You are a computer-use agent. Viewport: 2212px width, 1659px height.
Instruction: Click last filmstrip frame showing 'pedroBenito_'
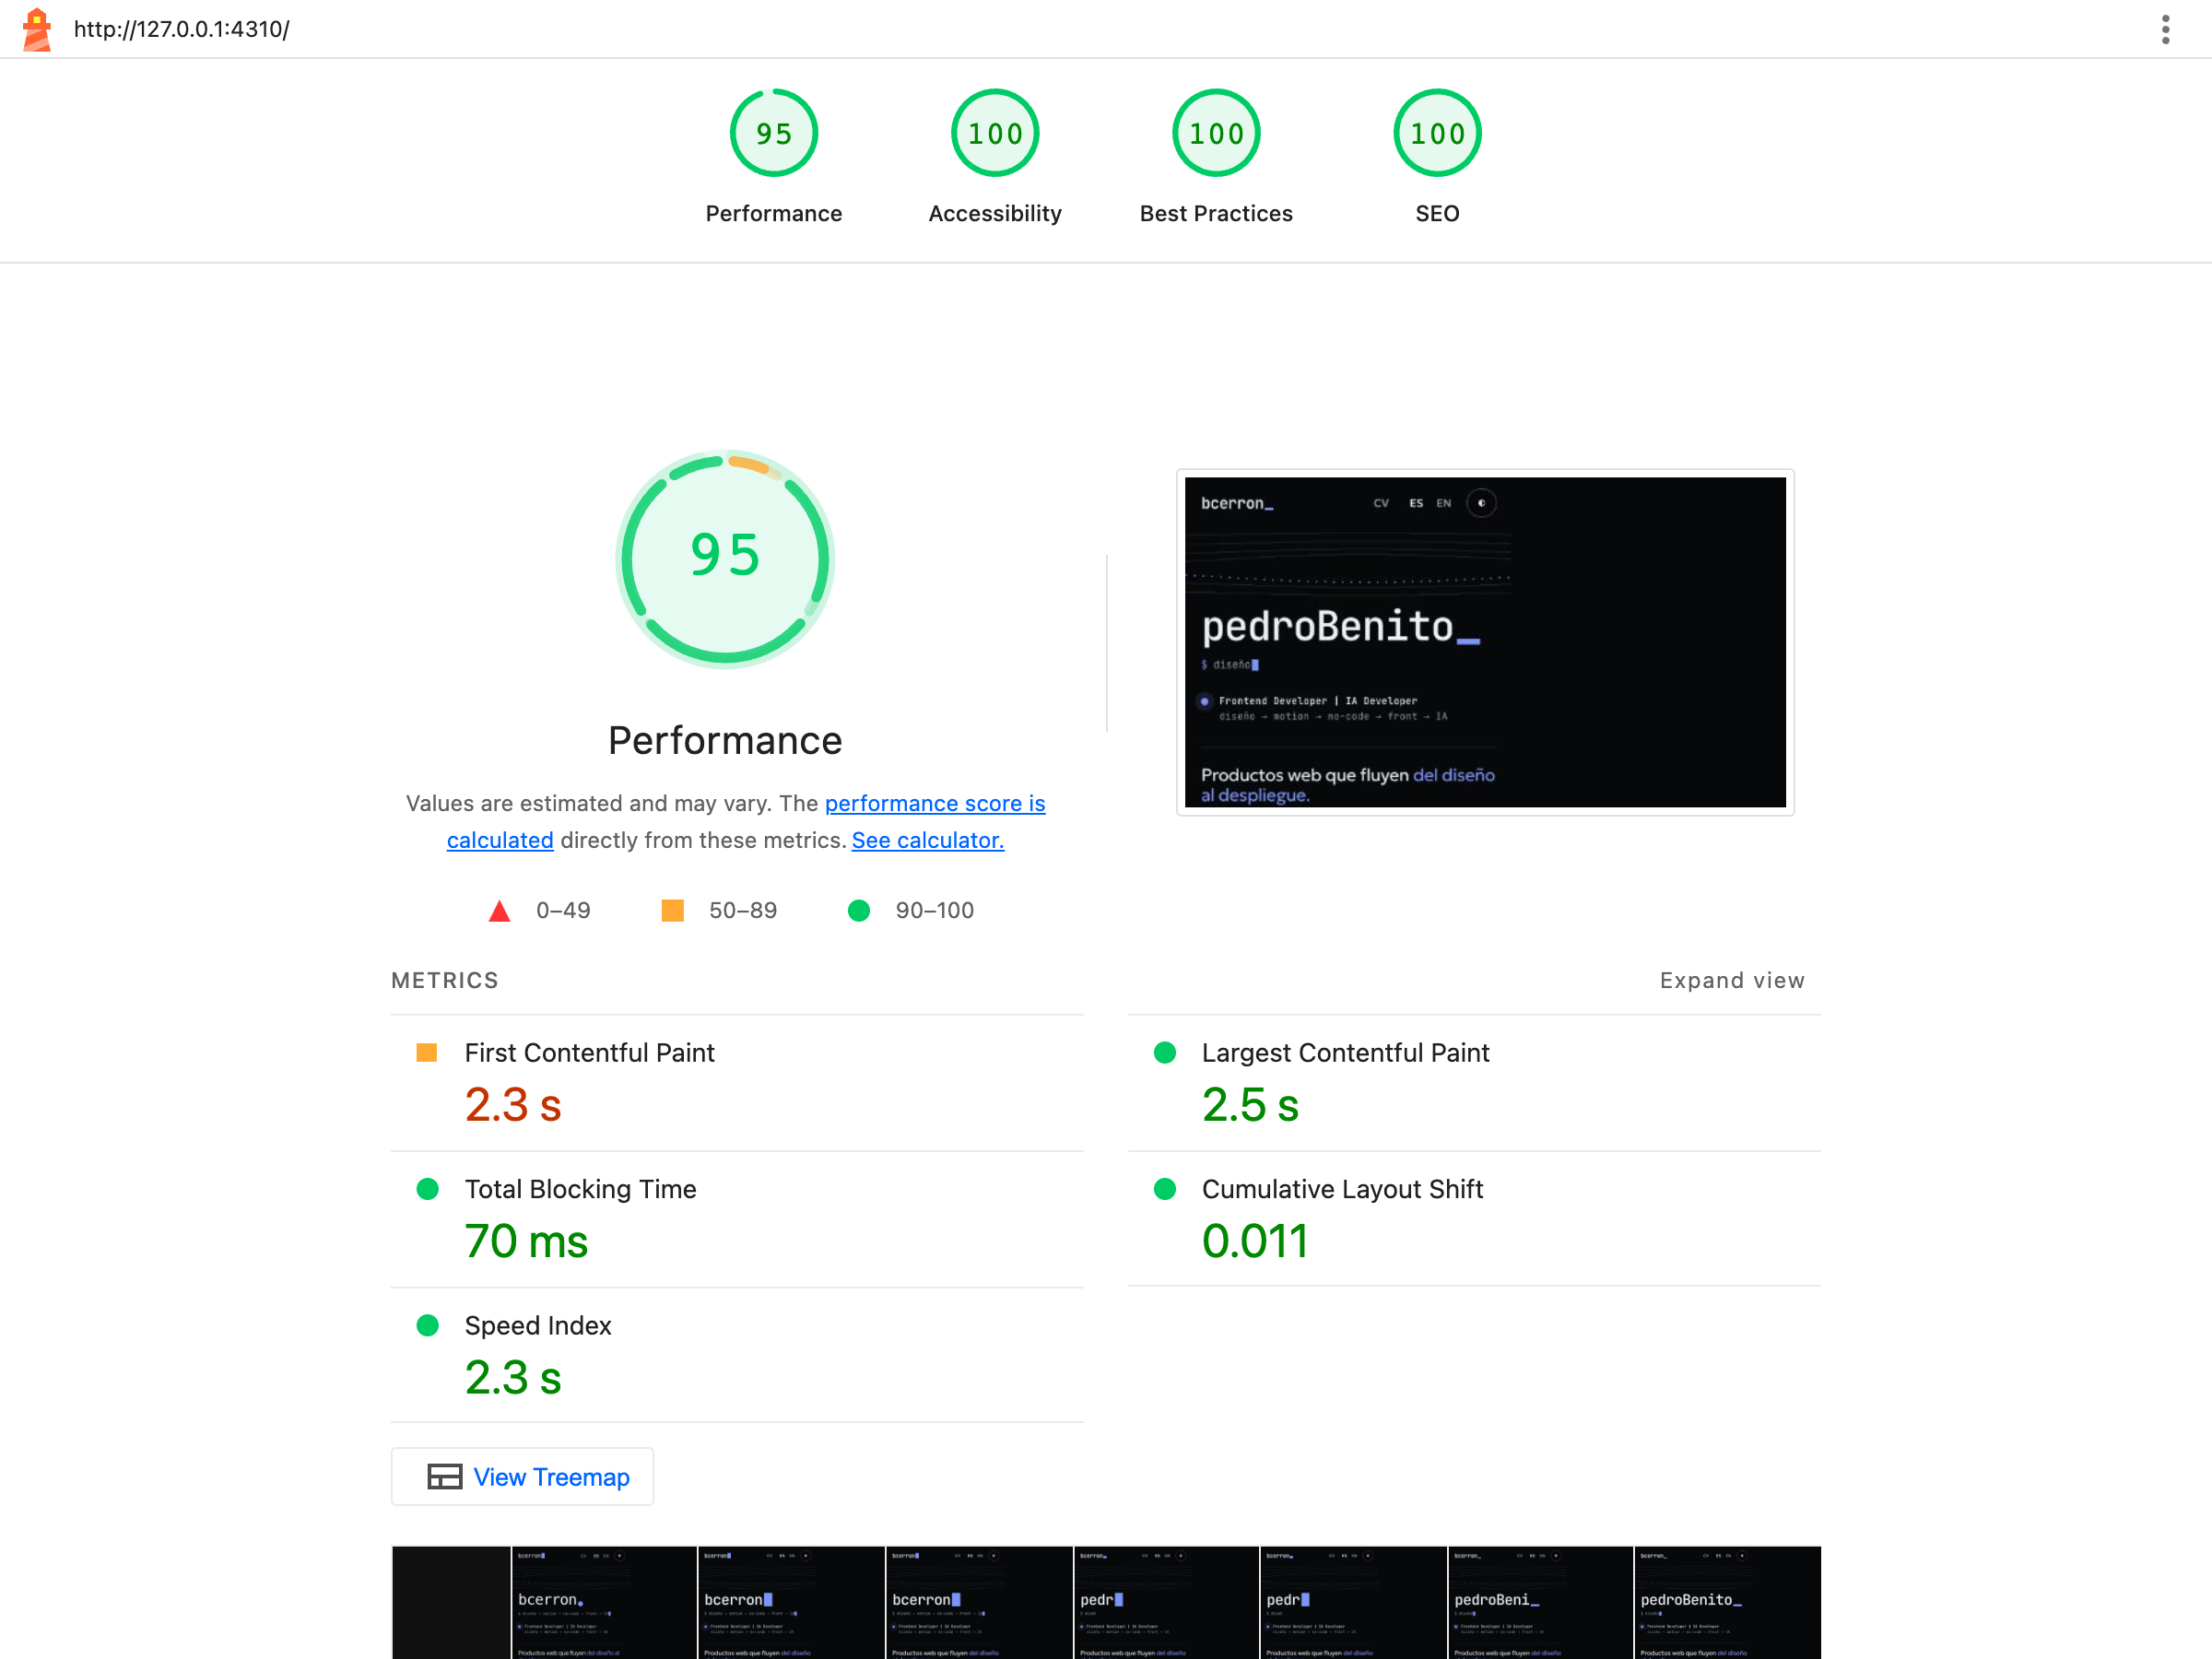(x=1727, y=1602)
